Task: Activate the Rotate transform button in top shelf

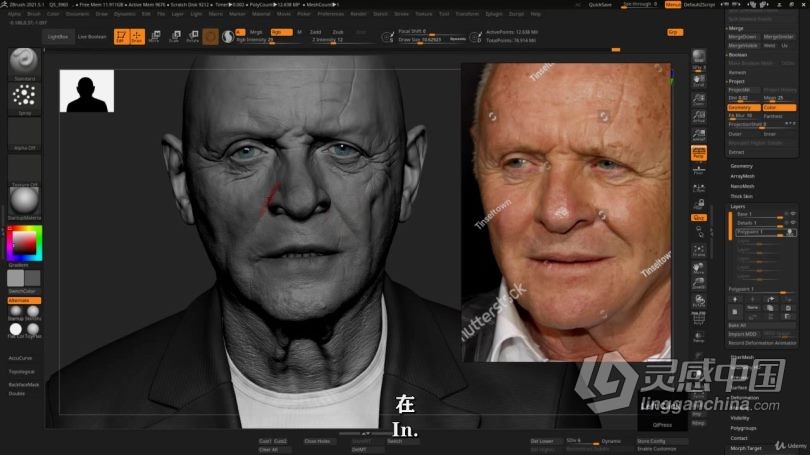Action: point(193,36)
